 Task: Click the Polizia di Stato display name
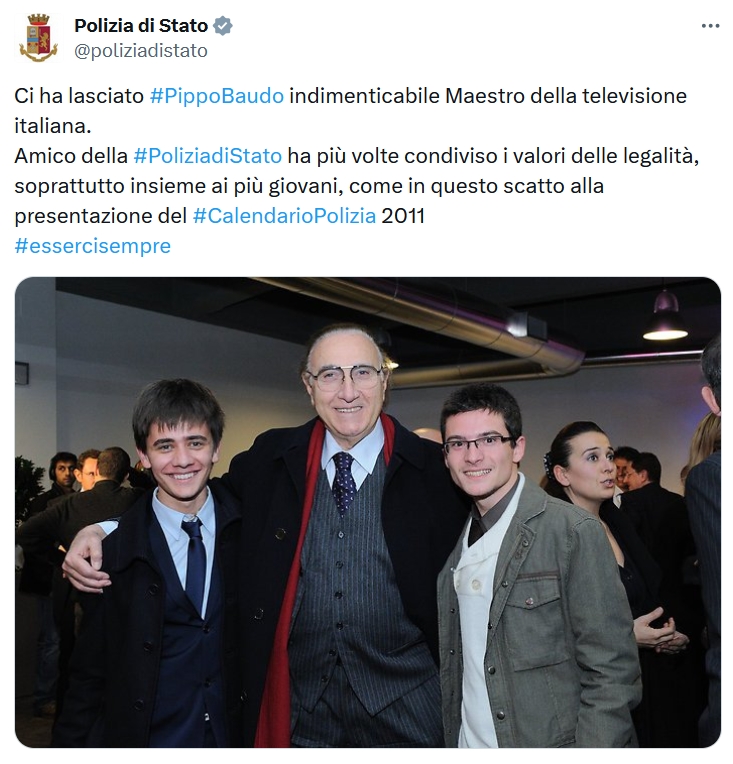[x=141, y=26]
